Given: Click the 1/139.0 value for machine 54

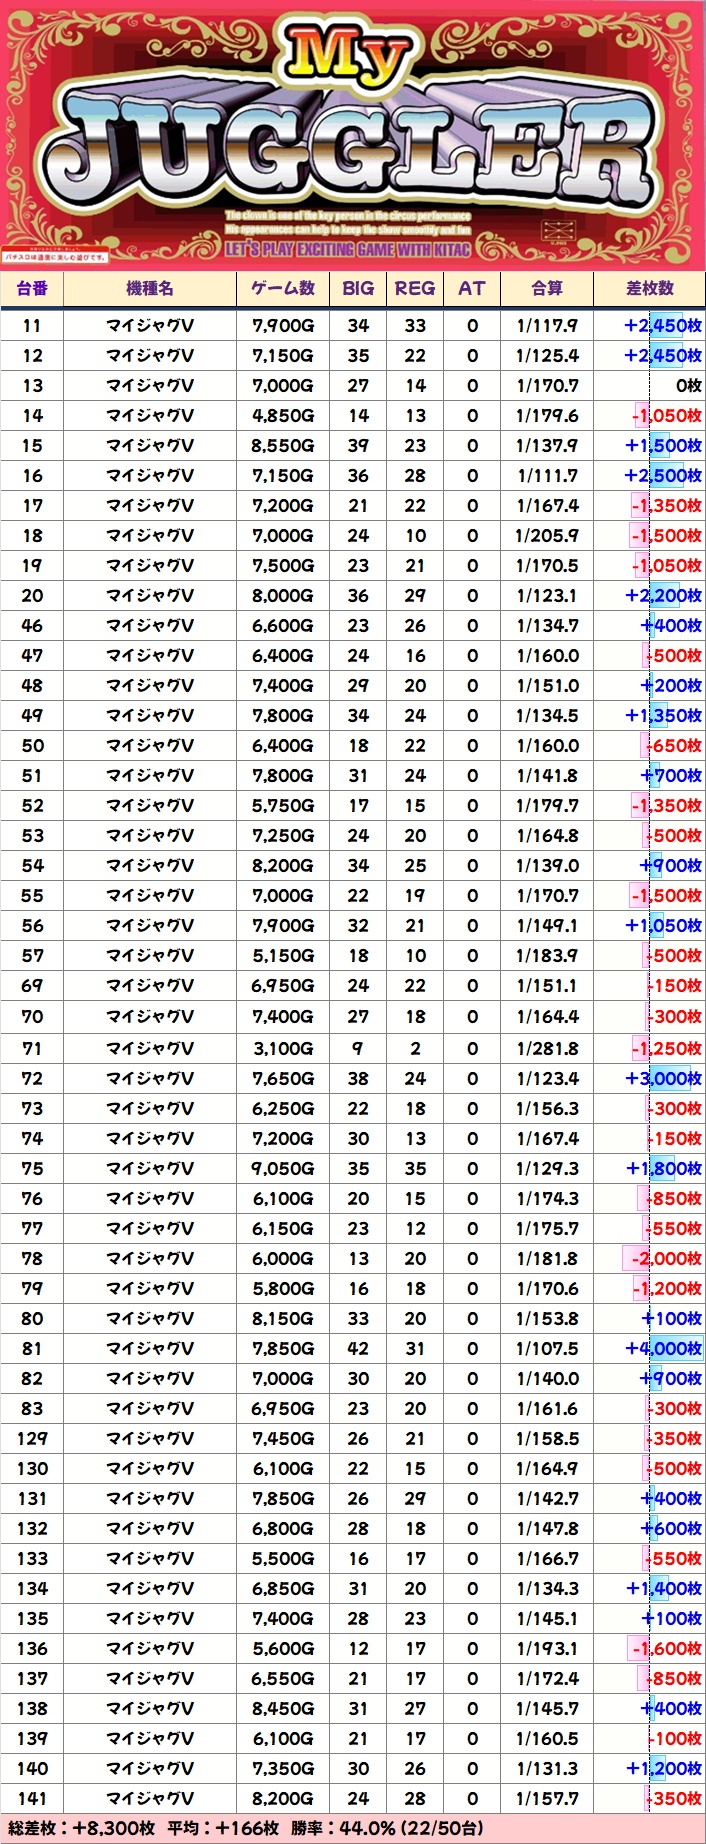Looking at the screenshot, I should pyautogui.click(x=547, y=865).
